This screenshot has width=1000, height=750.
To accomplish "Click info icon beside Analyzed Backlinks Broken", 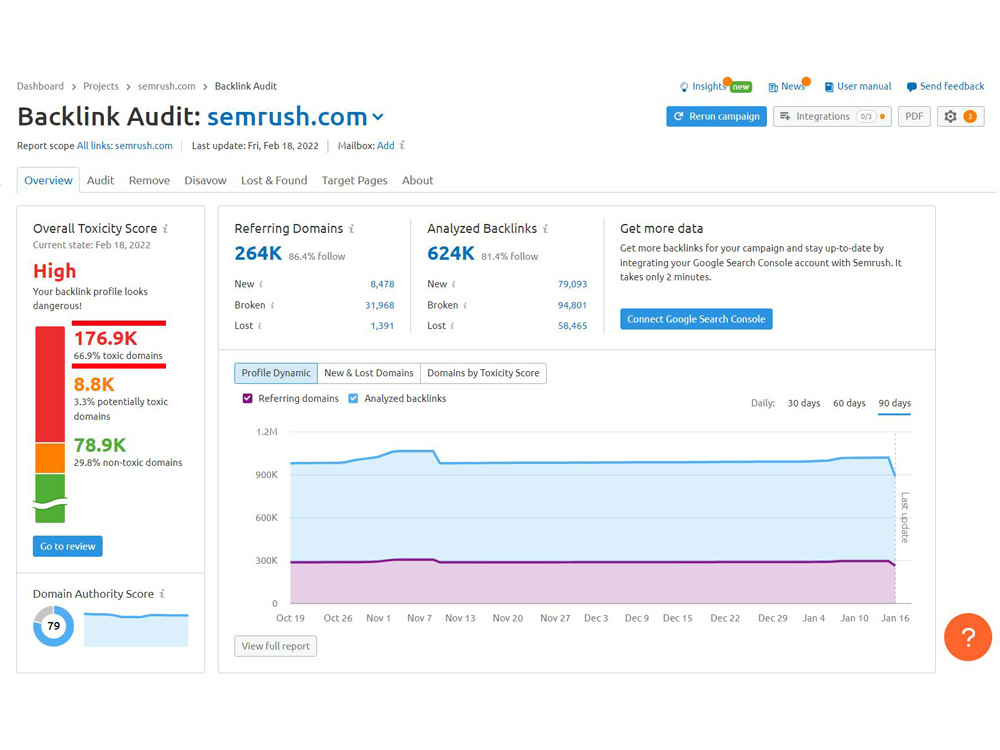I will (x=465, y=305).
